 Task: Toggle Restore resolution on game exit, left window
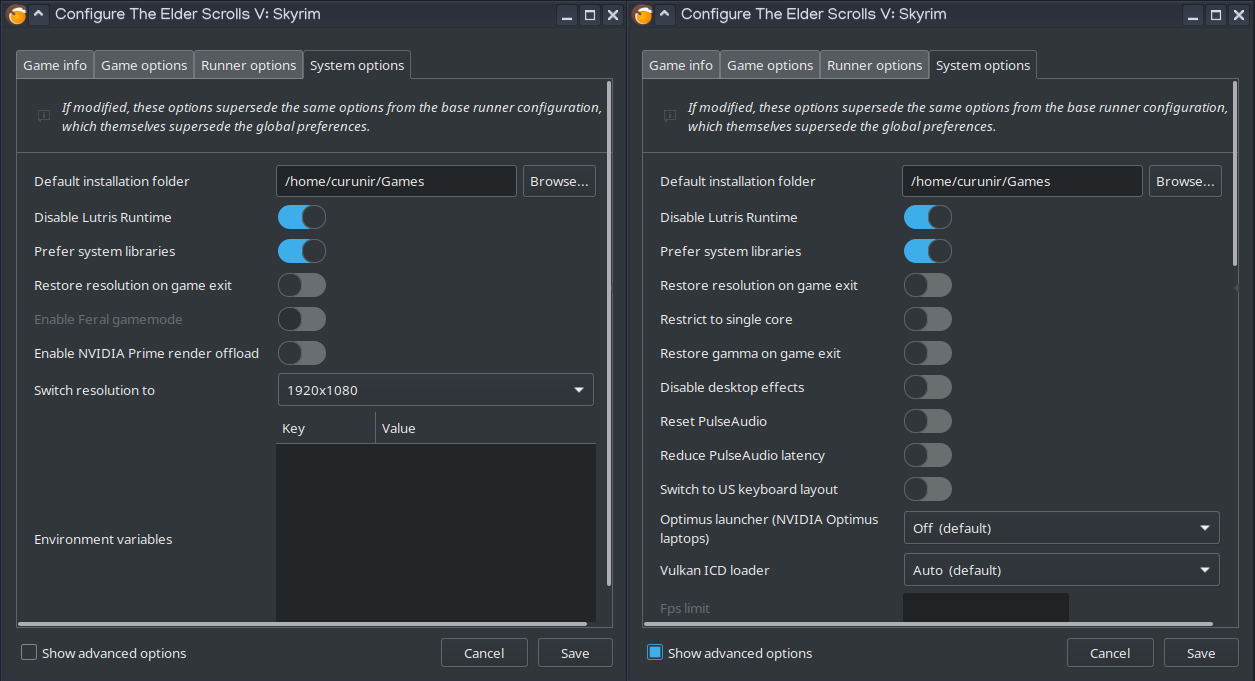(x=302, y=285)
